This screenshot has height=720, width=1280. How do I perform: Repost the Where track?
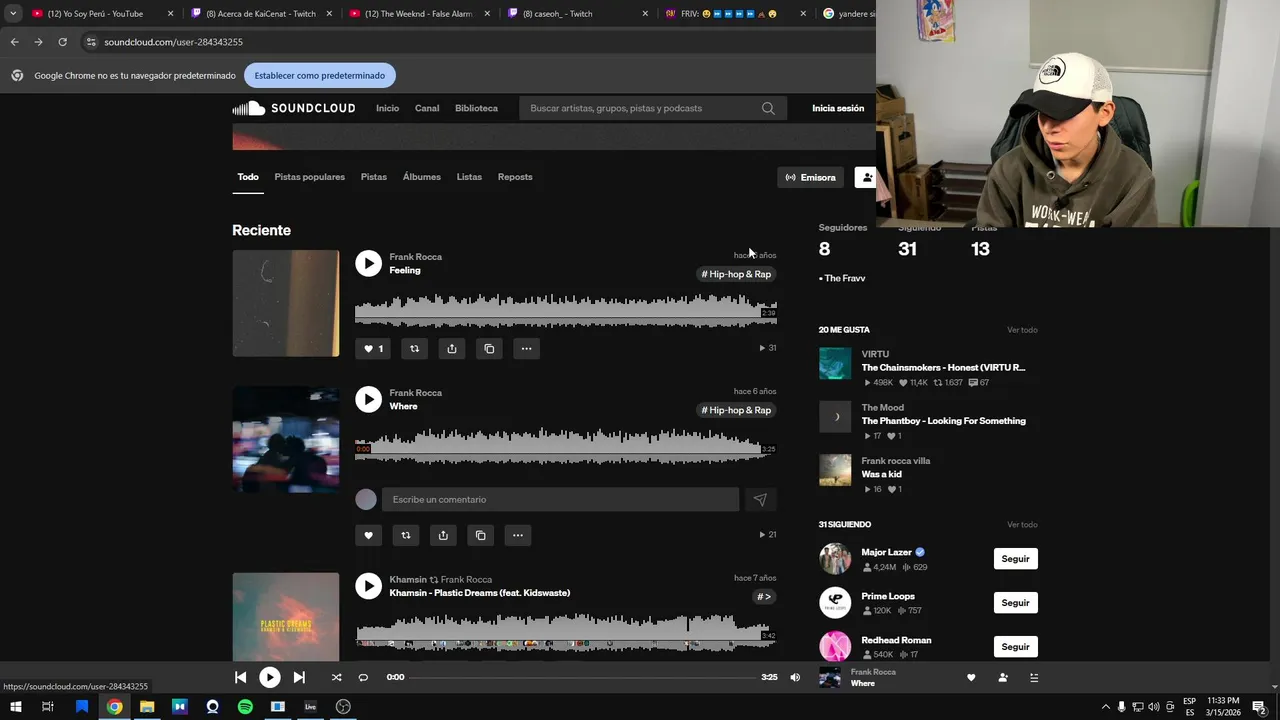(405, 535)
